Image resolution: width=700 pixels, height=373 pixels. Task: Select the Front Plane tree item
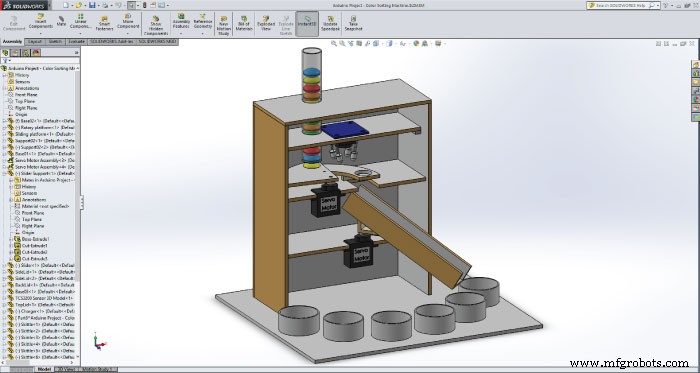pyautogui.click(x=26, y=95)
